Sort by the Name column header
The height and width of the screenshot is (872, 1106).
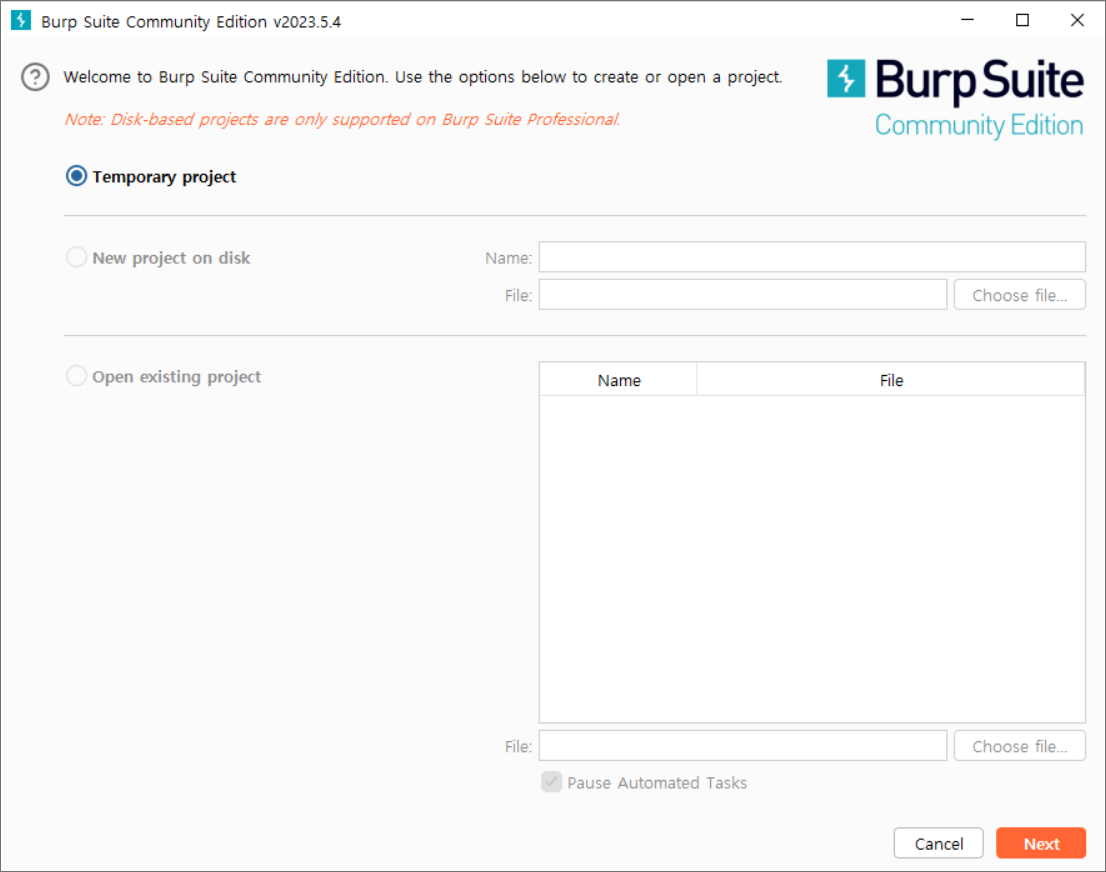(619, 380)
